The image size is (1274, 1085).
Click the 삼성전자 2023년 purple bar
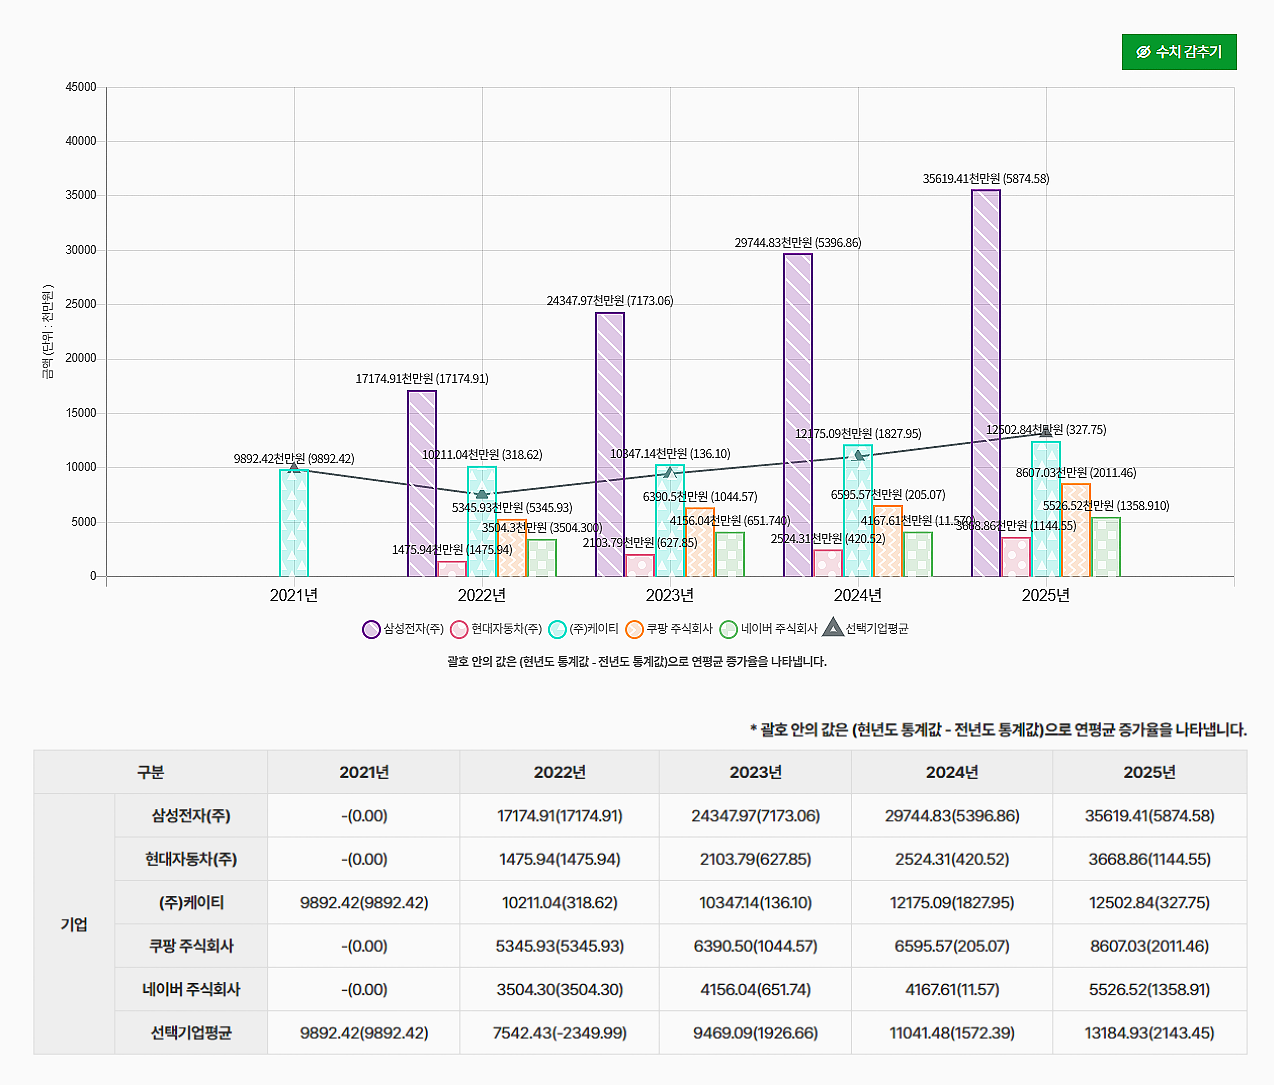(610, 444)
